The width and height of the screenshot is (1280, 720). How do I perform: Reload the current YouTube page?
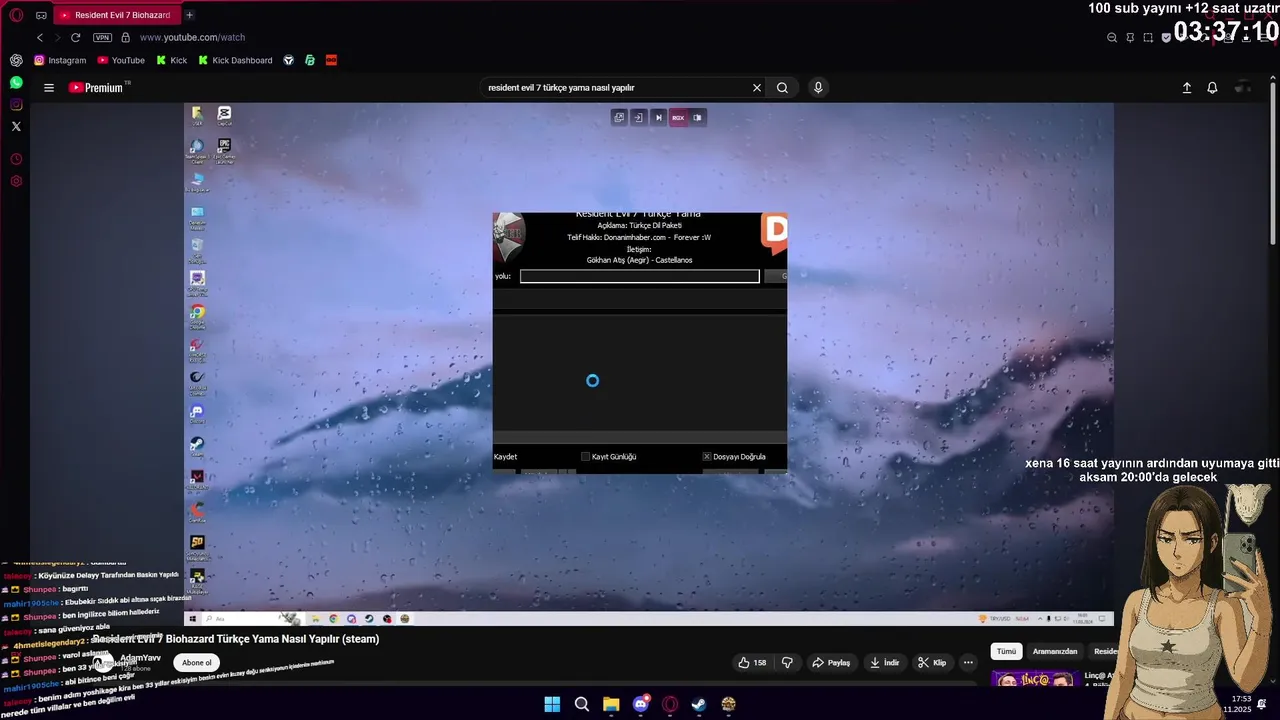[x=75, y=37]
